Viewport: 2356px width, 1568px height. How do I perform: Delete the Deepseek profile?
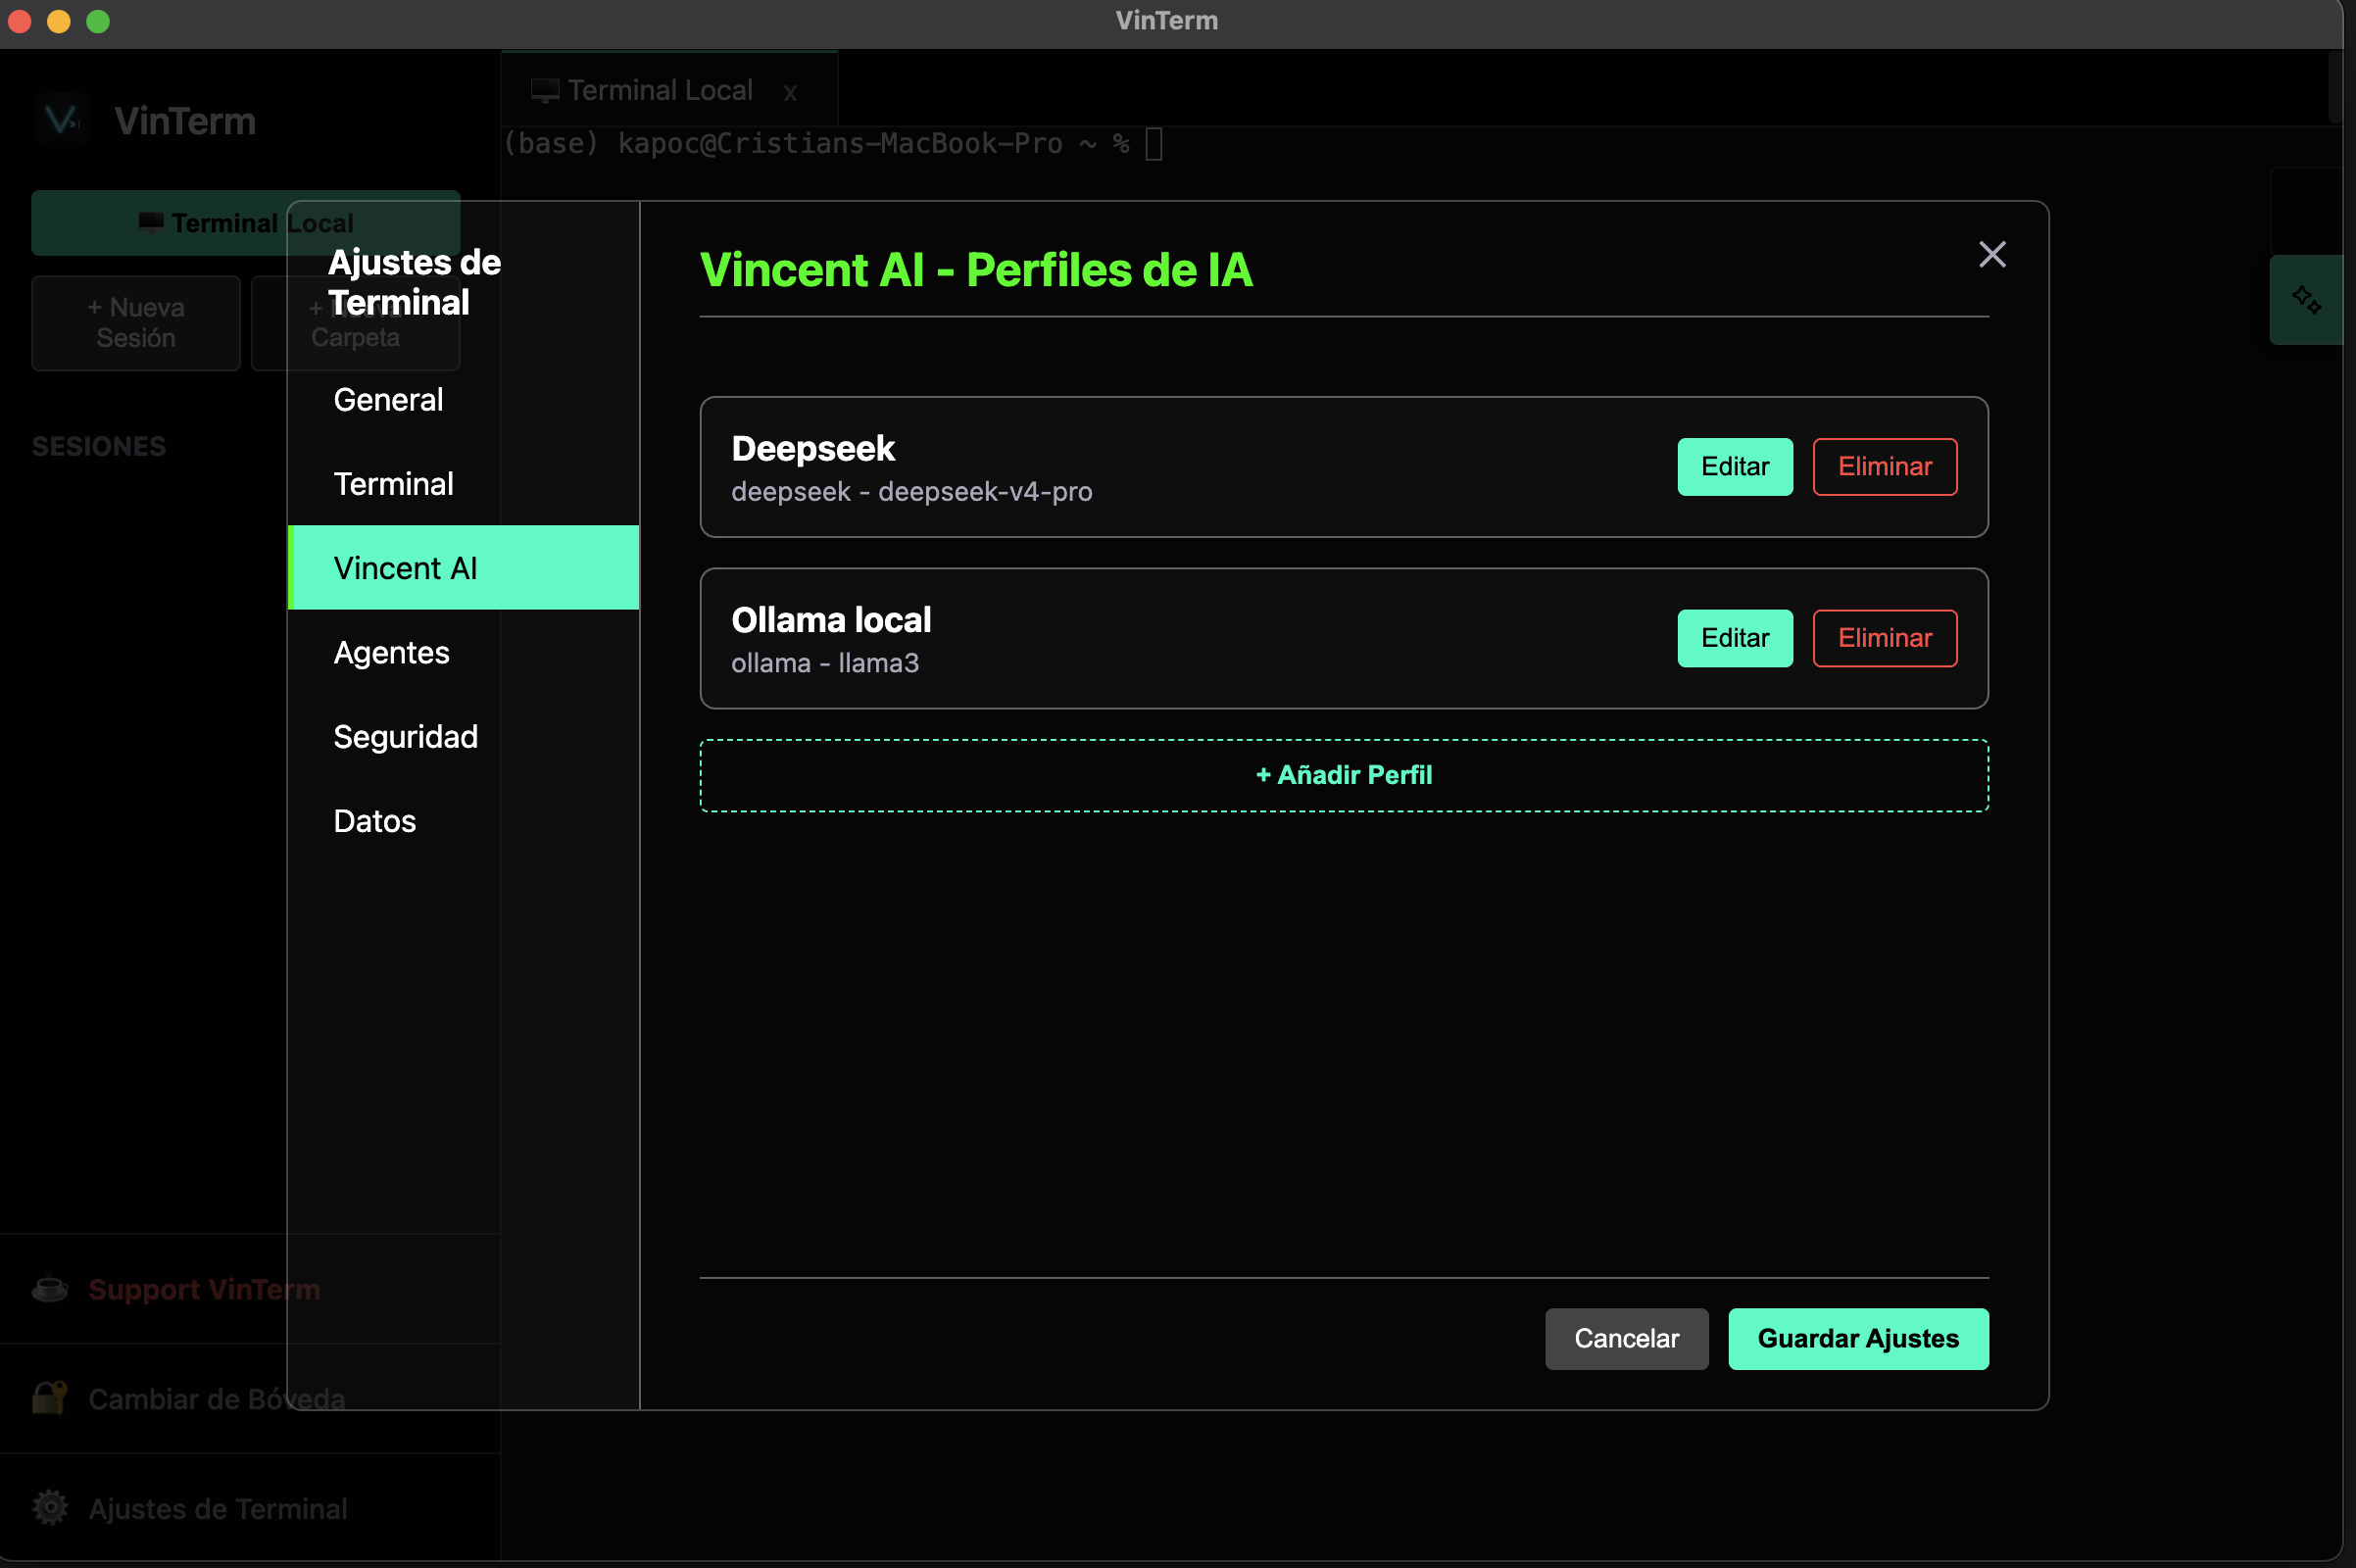(x=1885, y=467)
